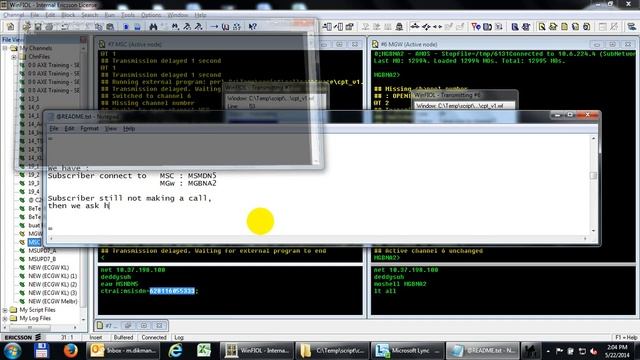Click the MSC command line with ctral:msisdn

(149, 291)
